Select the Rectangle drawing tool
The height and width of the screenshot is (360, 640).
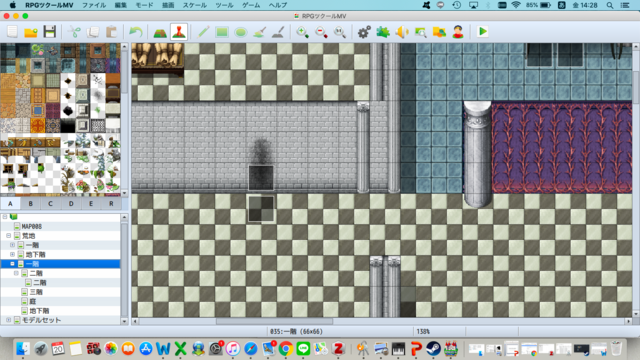coord(222,32)
